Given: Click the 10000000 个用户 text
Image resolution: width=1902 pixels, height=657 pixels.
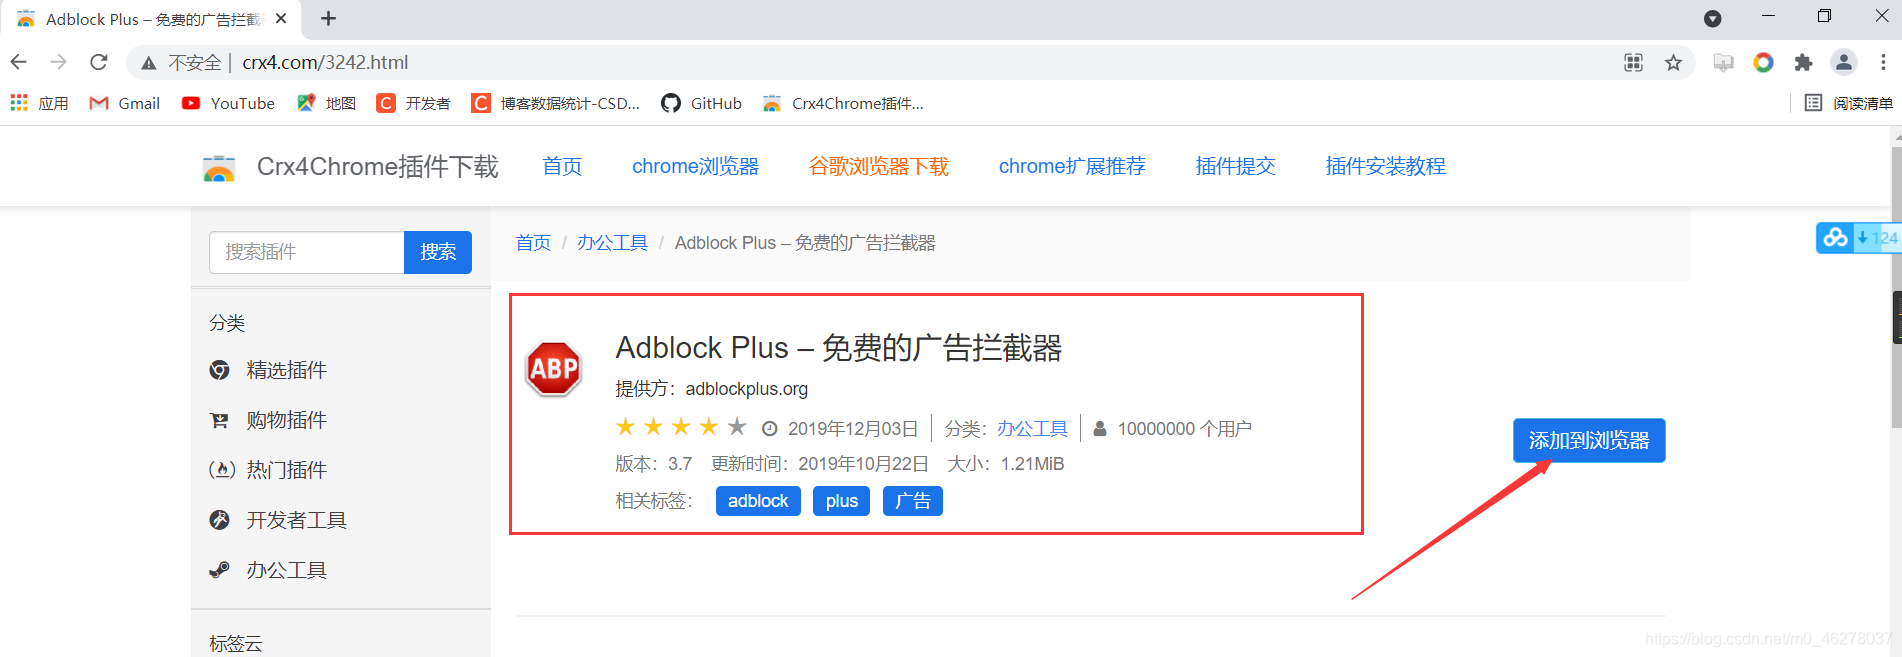Looking at the screenshot, I should [x=1184, y=429].
